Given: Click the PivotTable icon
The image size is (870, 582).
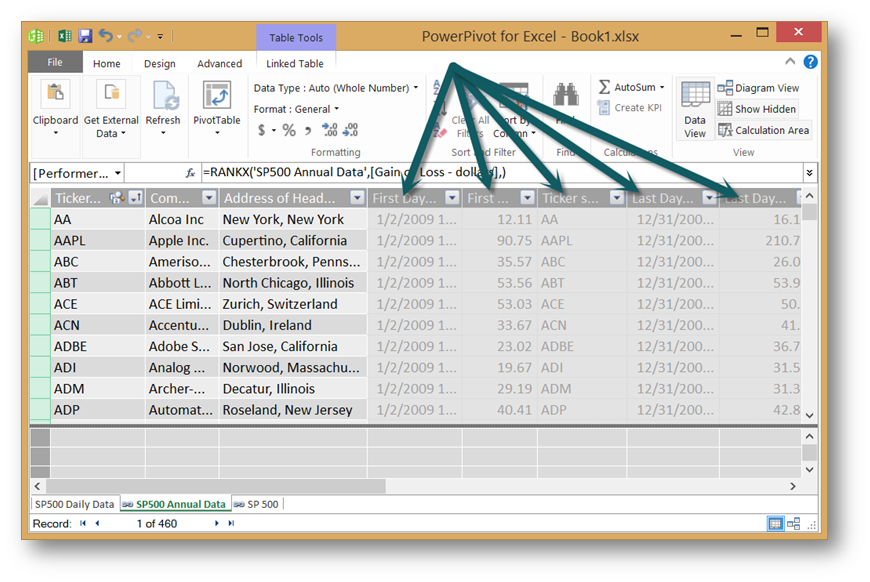Looking at the screenshot, I should coord(217,94).
